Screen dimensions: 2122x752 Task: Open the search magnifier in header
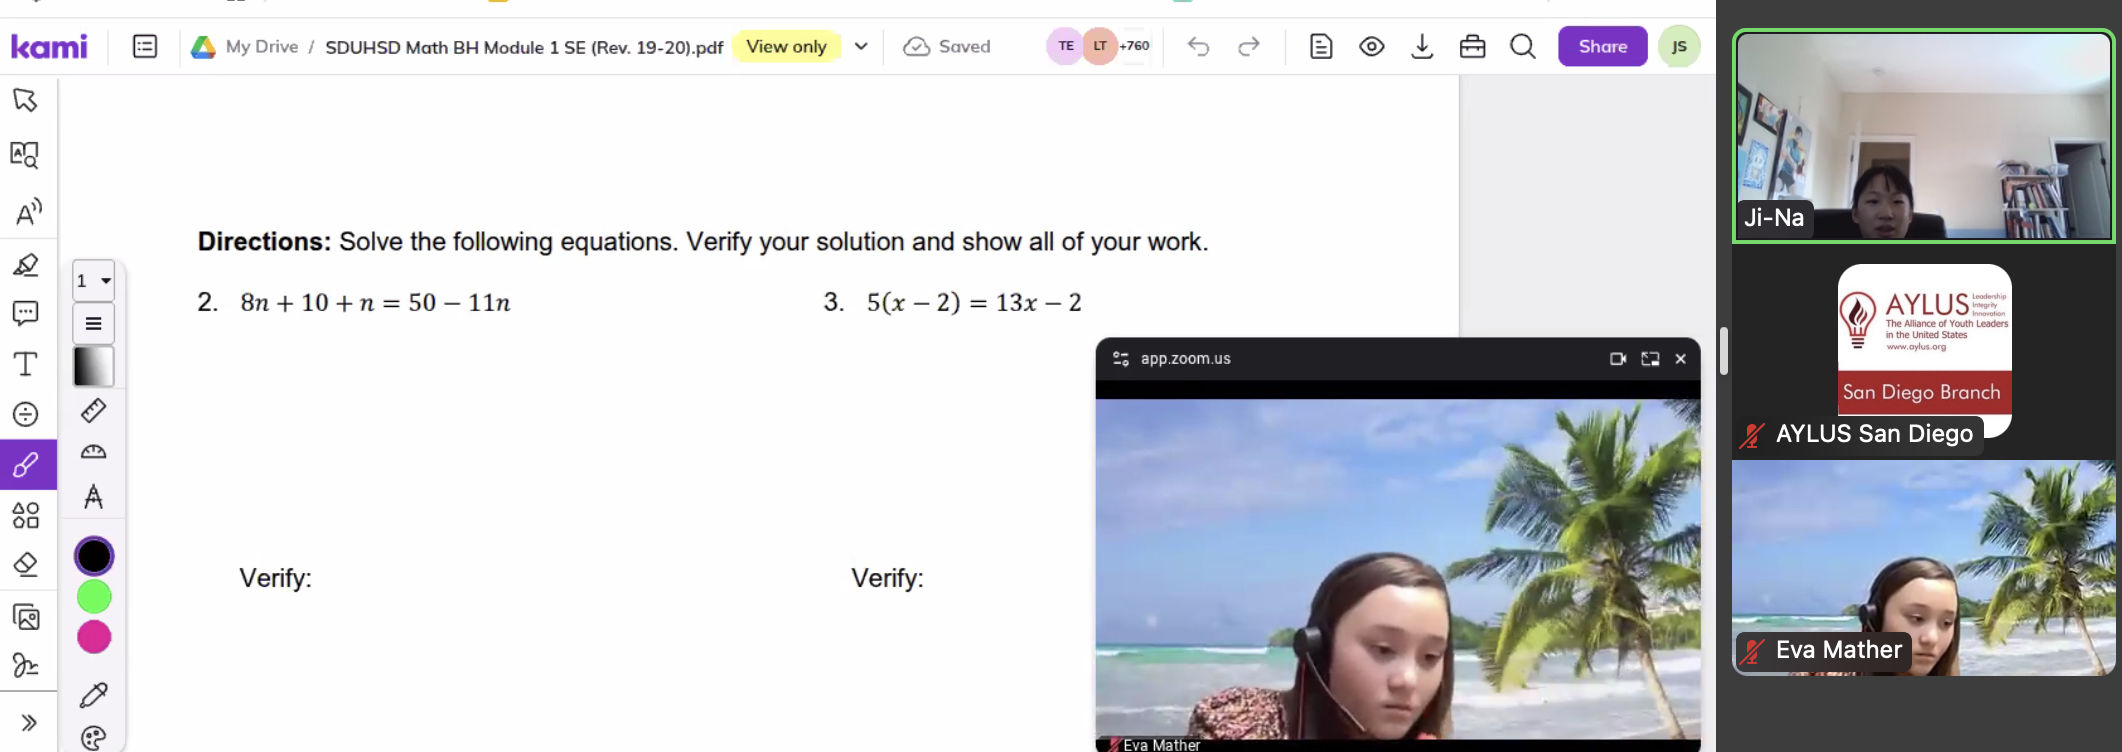1522,47
